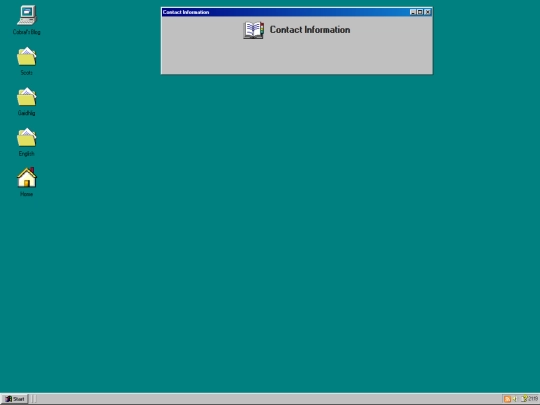Click the help question mark tray icon

point(524,399)
